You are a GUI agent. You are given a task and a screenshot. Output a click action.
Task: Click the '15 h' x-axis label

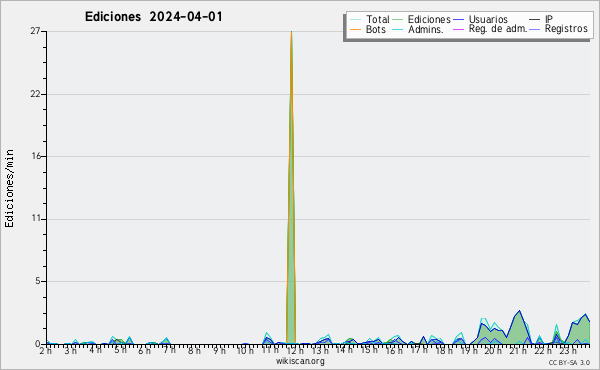point(369,350)
